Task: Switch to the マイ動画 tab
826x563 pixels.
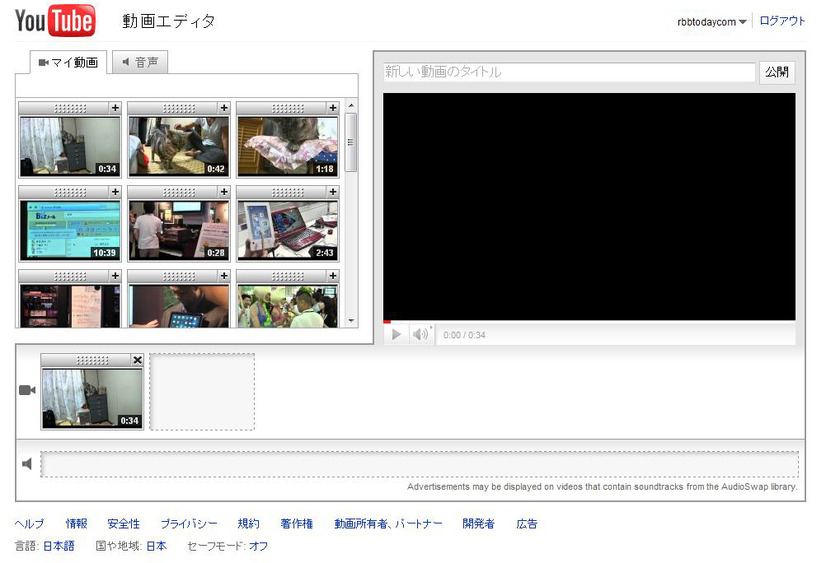Action: [68, 62]
